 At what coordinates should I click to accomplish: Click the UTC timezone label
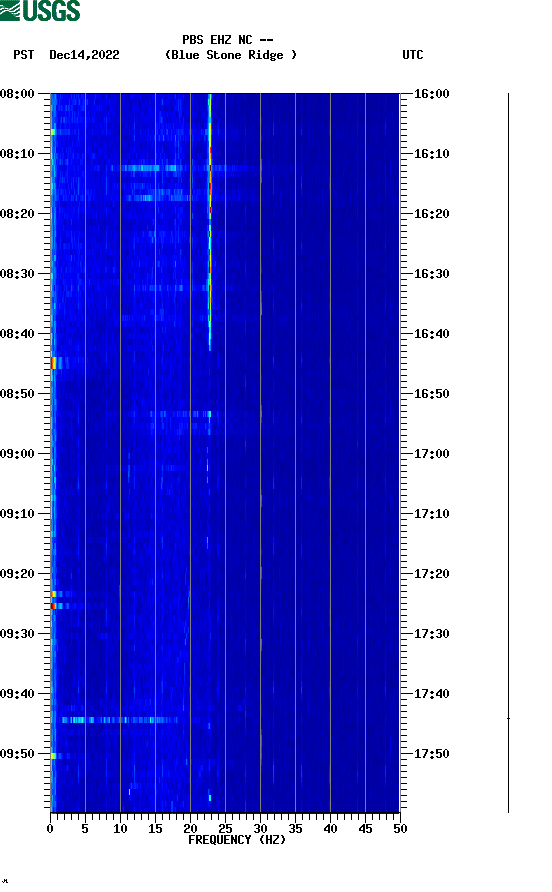click(413, 55)
